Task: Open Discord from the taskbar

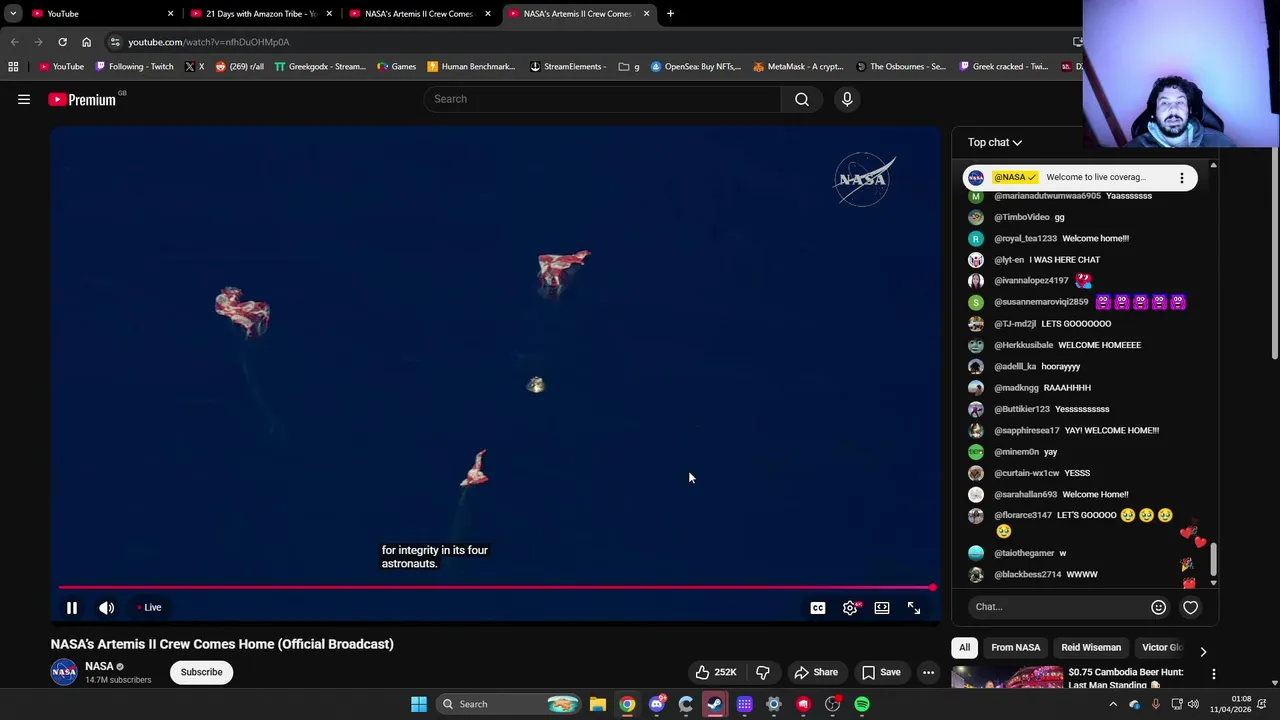Action: point(657,704)
